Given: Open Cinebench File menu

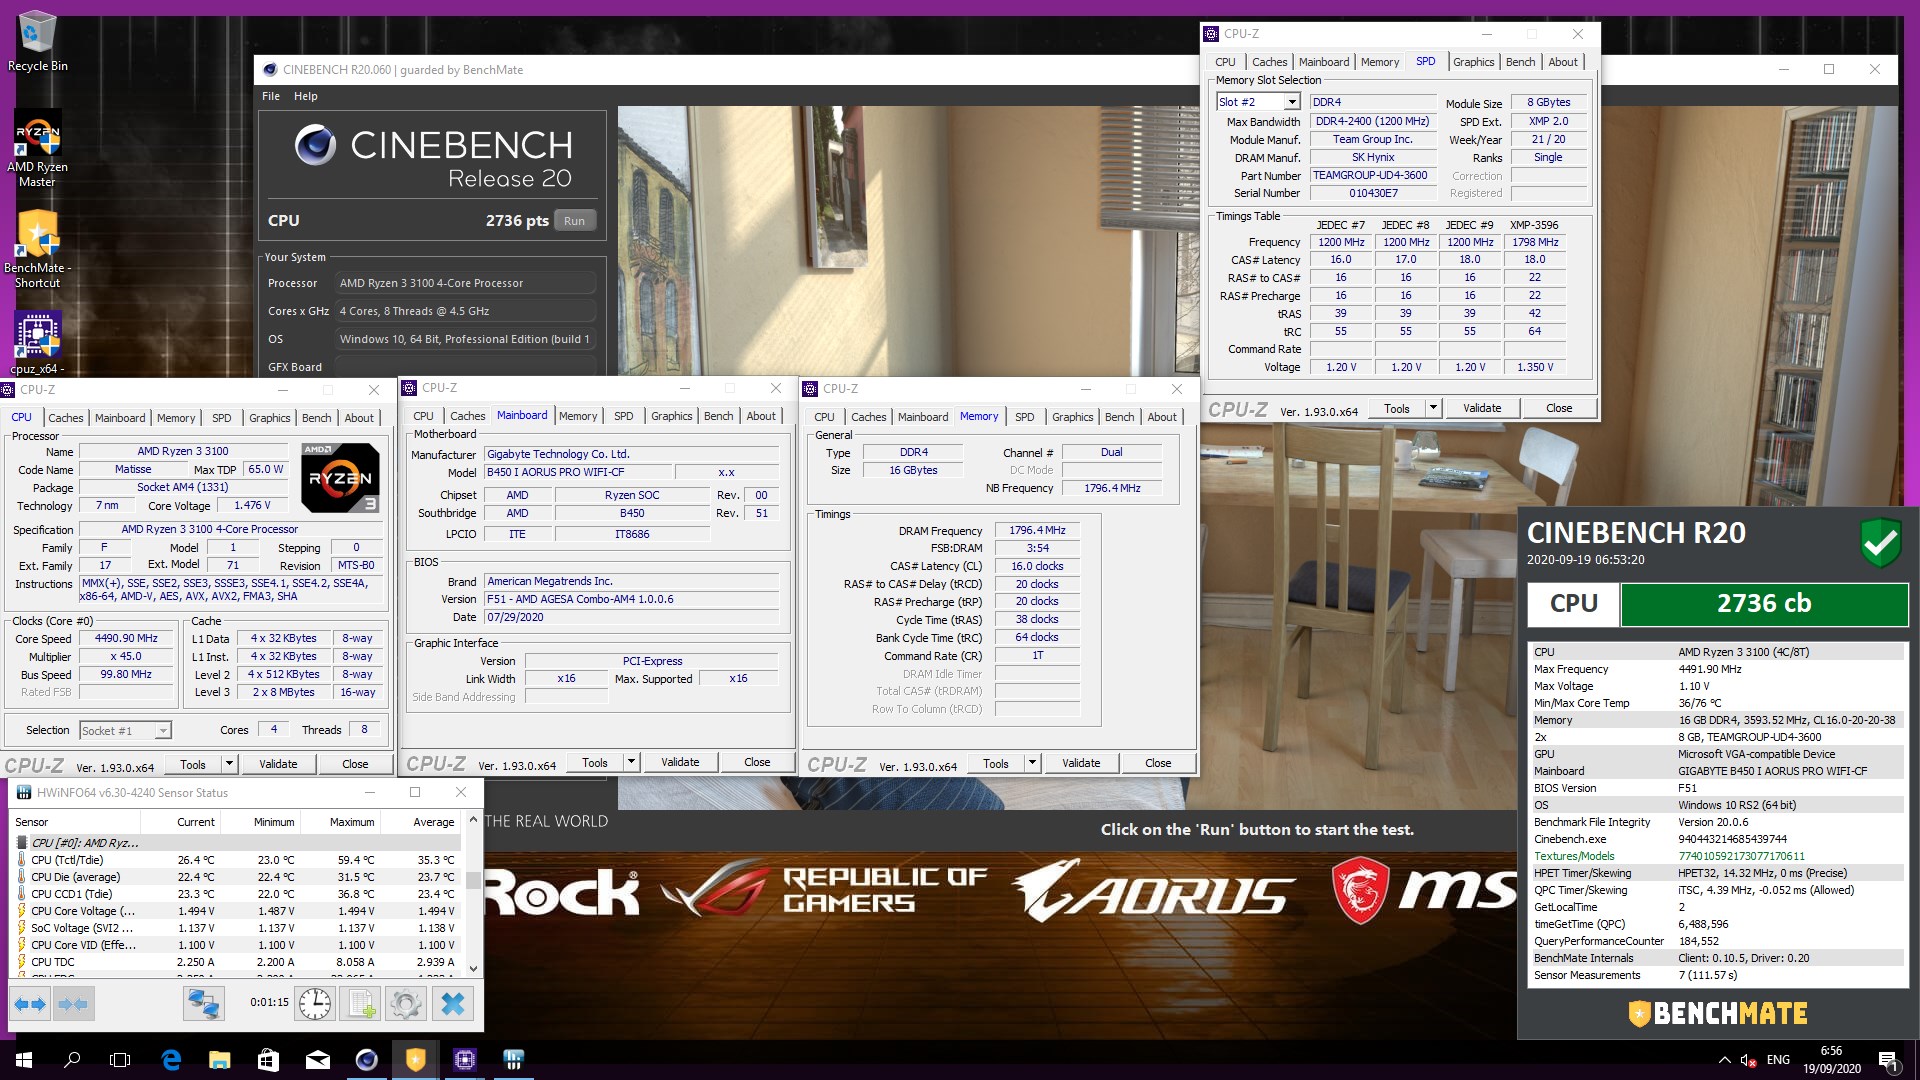Looking at the screenshot, I should pos(271,96).
